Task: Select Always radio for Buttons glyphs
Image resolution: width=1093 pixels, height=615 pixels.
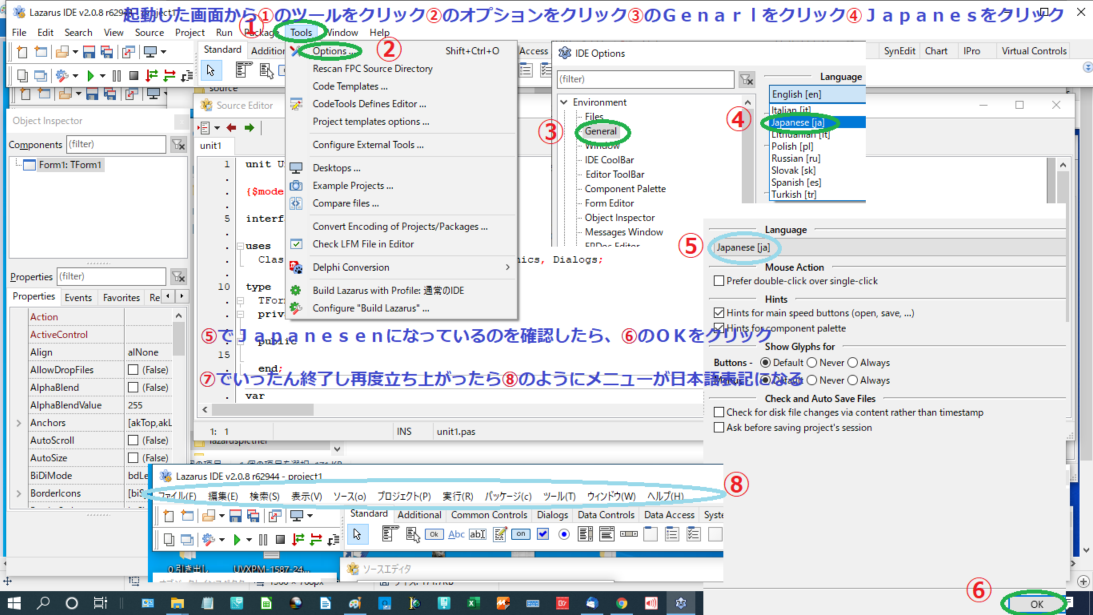Action: (853, 363)
